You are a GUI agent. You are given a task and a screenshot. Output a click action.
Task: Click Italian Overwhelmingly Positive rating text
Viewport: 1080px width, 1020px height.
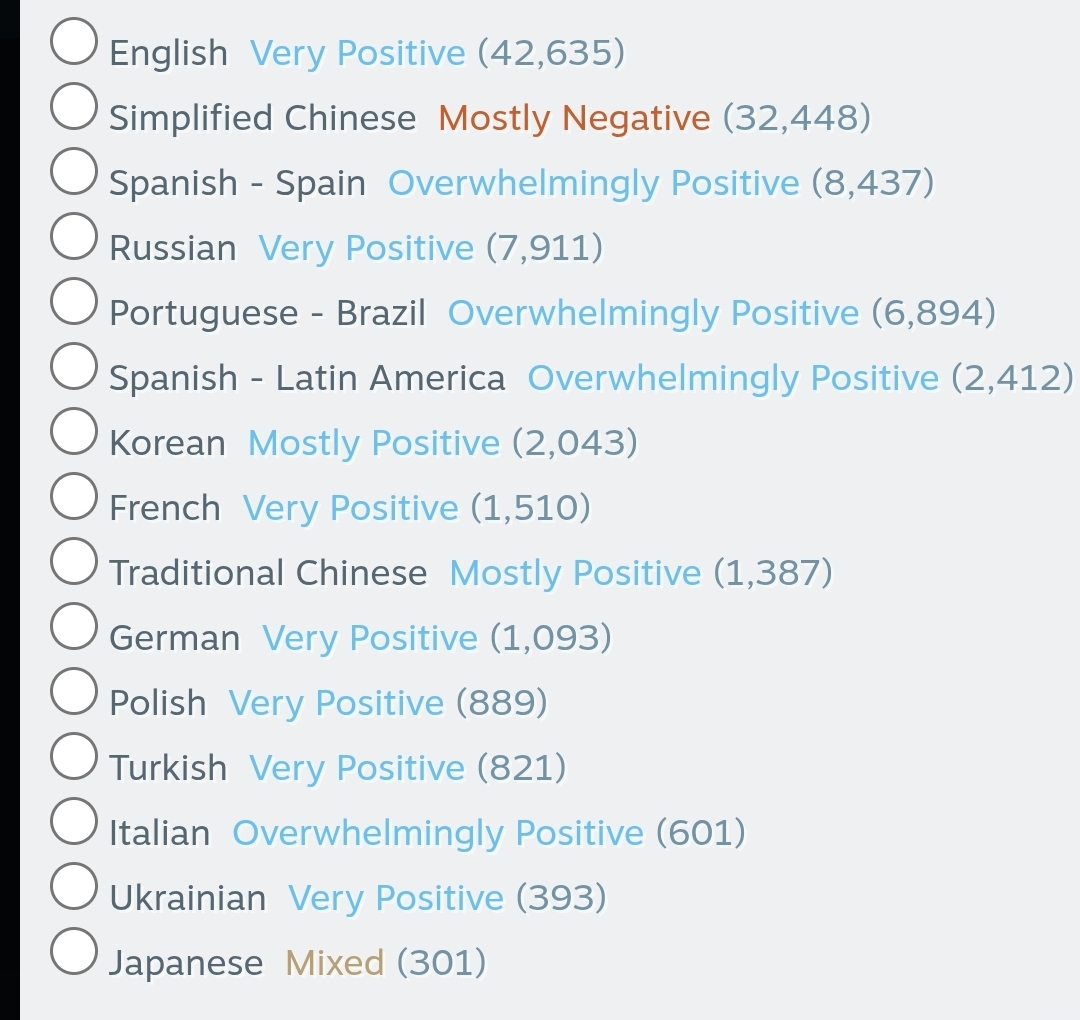point(437,833)
